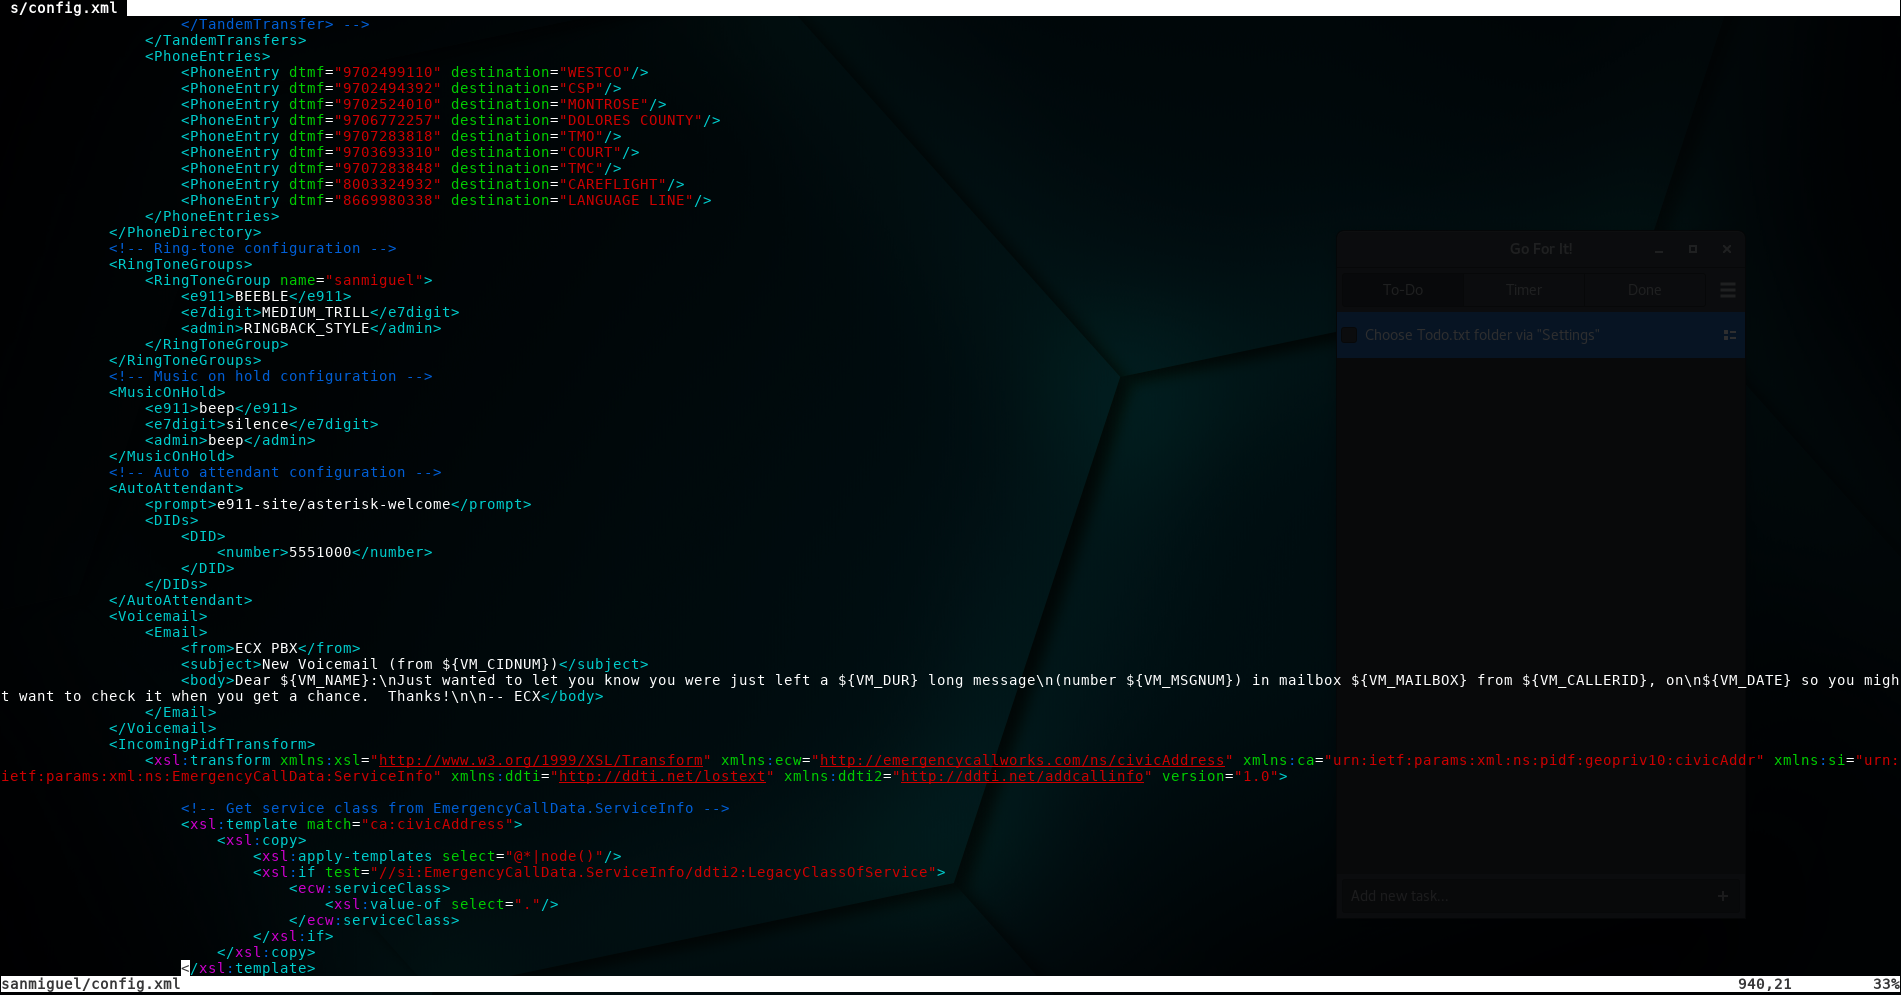This screenshot has height=995, width=1901.
Task: Check the 'Choose Todo.txt folder' task checkbox
Action: click(x=1349, y=335)
